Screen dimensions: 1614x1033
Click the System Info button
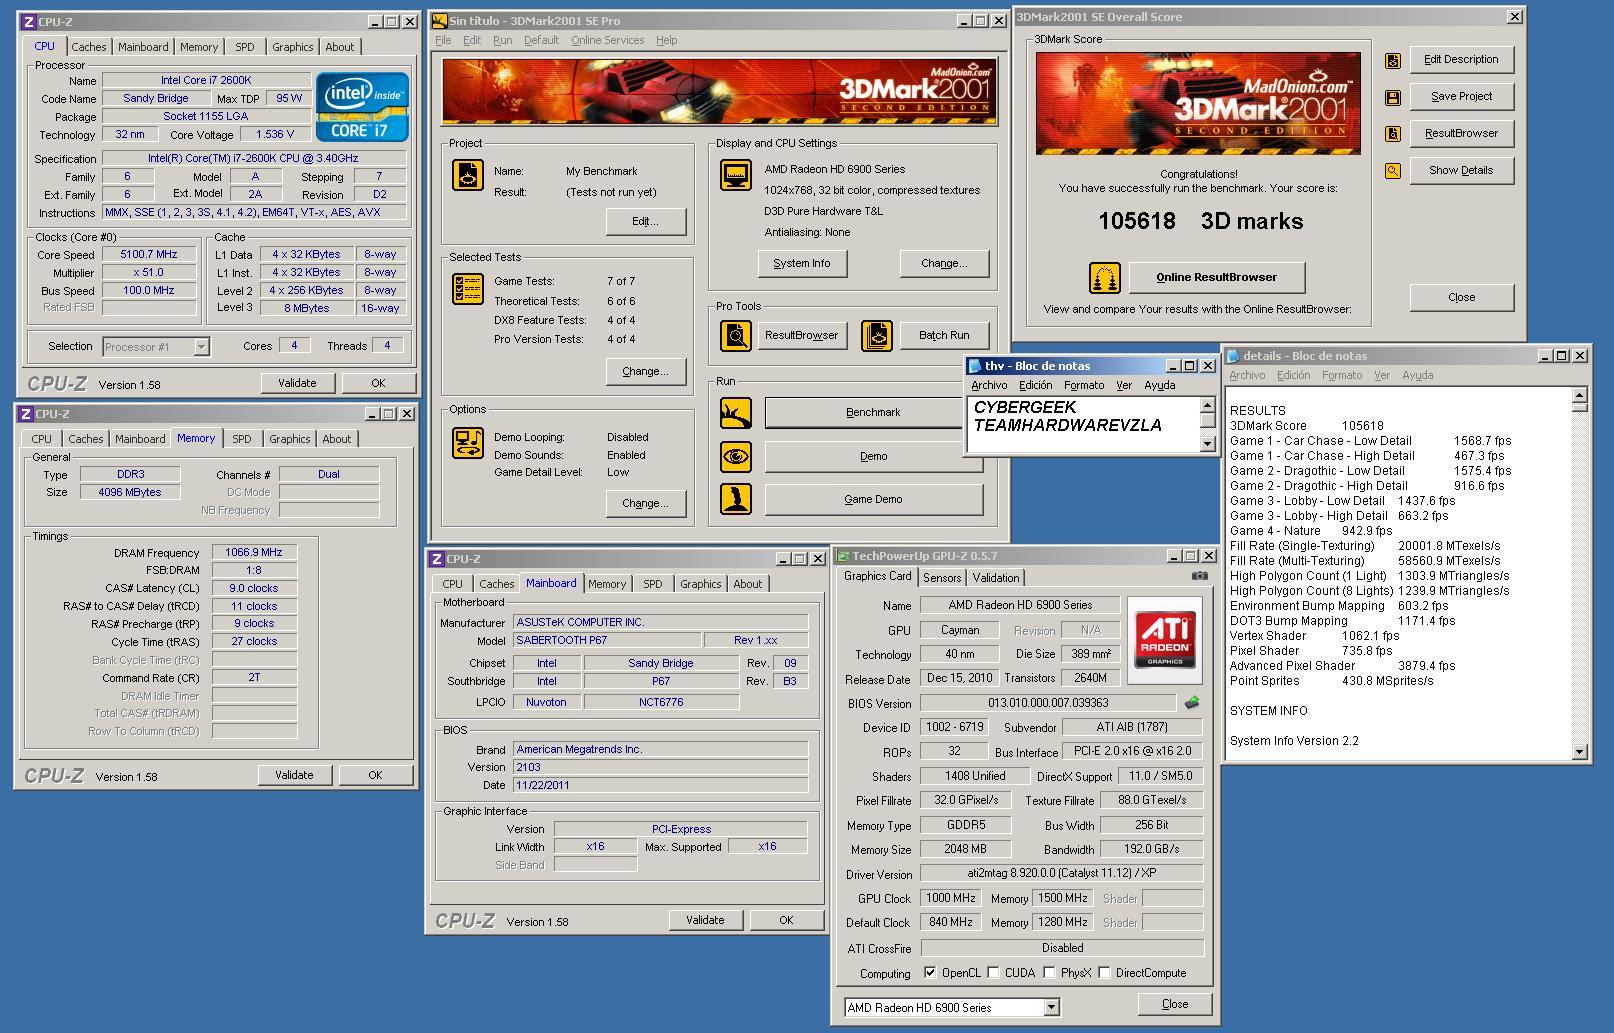[x=802, y=264]
